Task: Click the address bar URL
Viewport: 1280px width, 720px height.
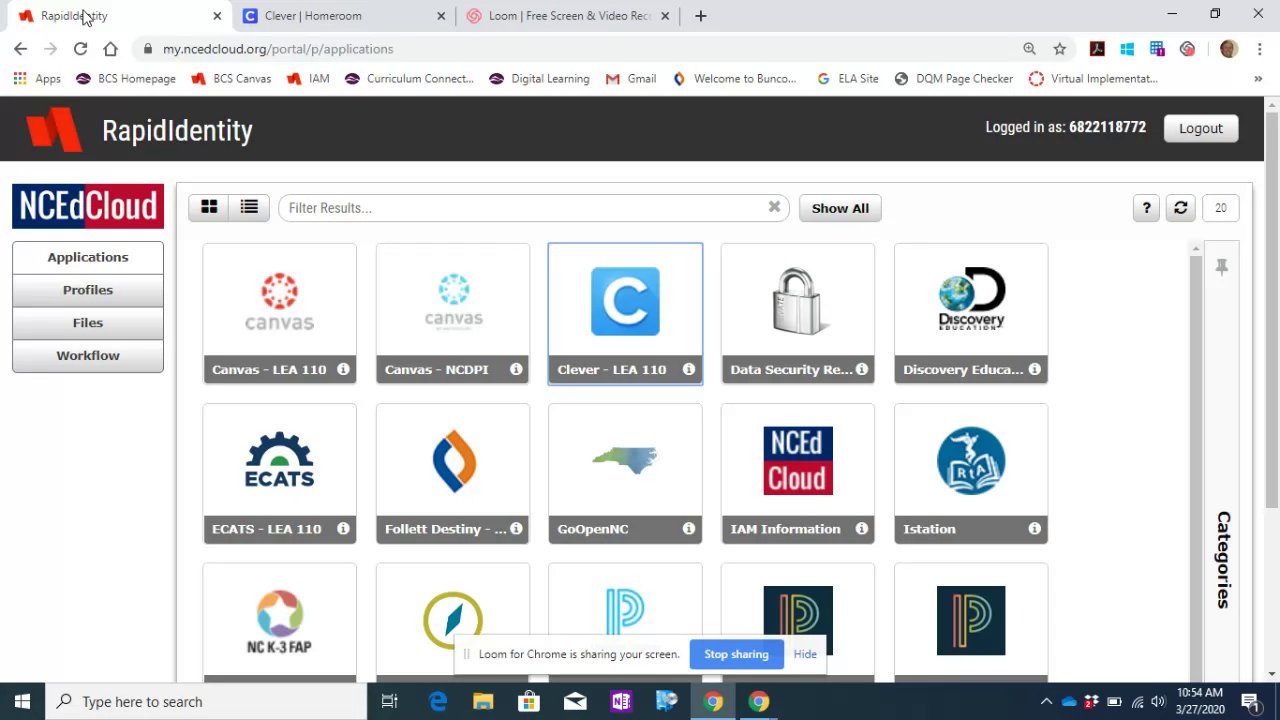Action: tap(278, 49)
